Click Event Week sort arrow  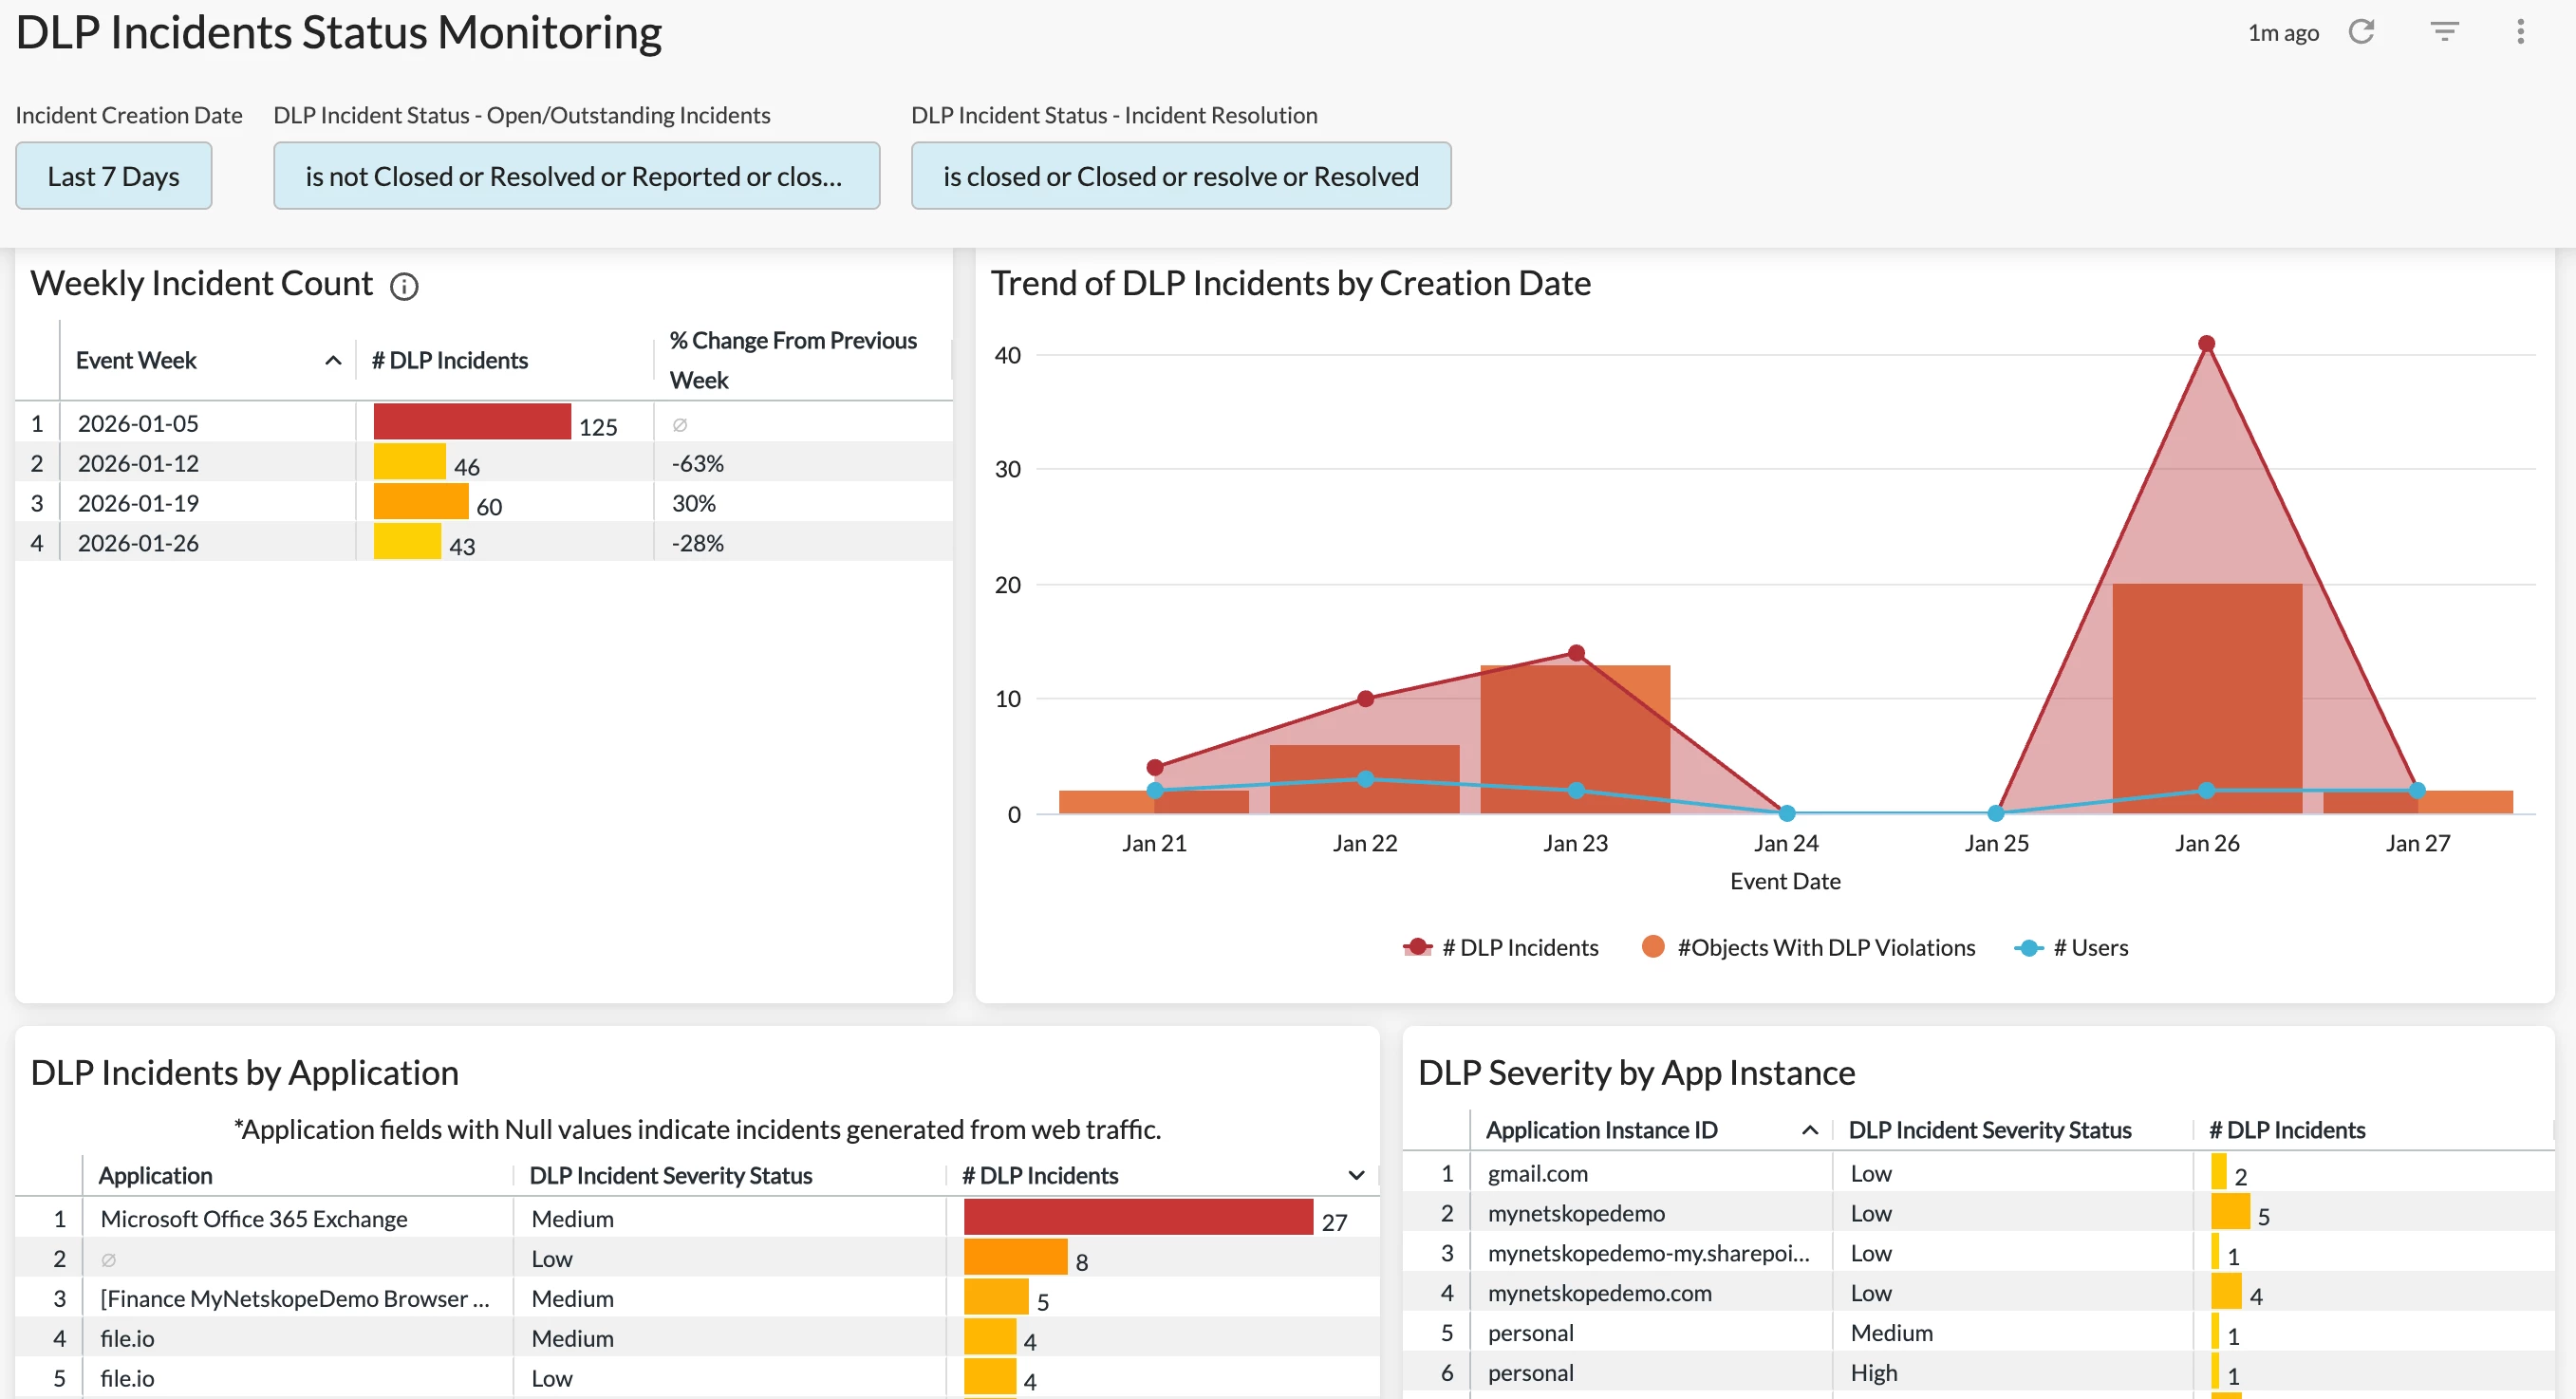pos(333,361)
